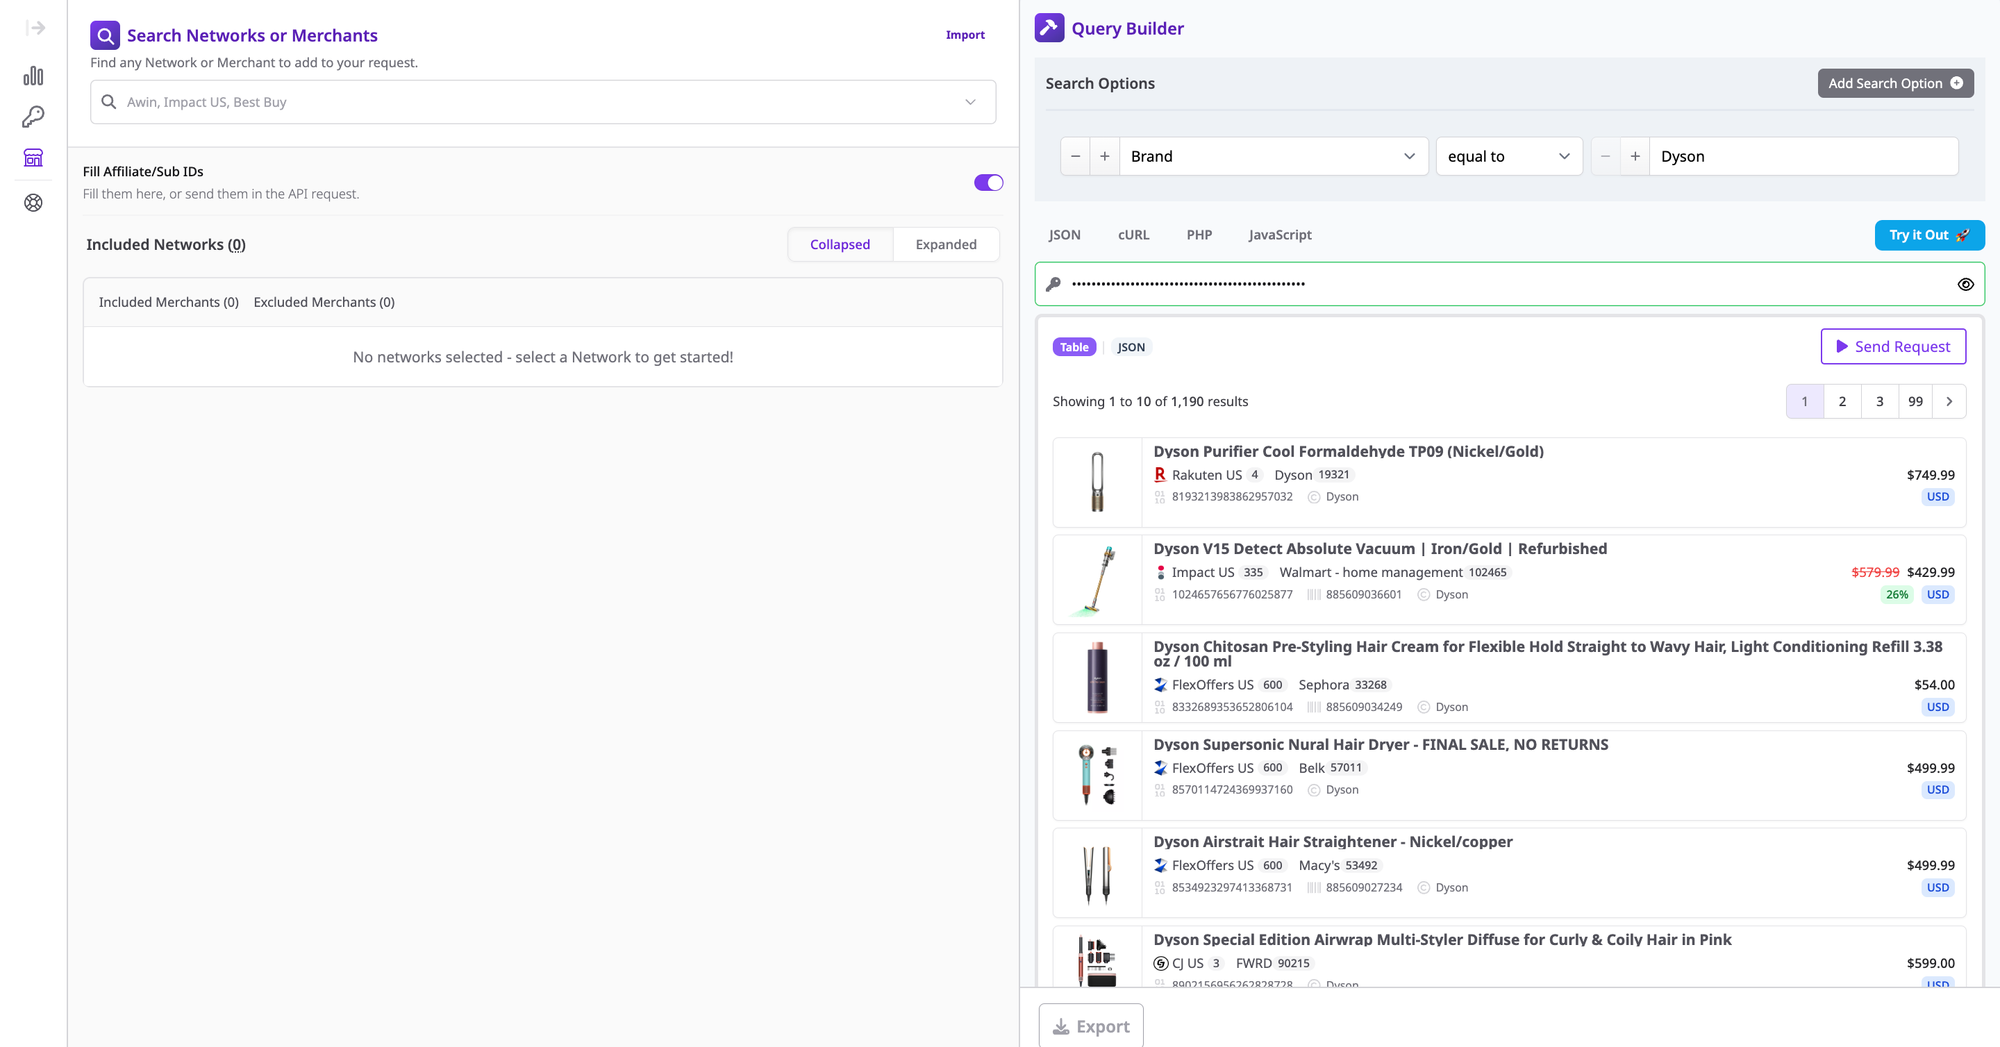Click the Try it Out button

[x=1929, y=235]
